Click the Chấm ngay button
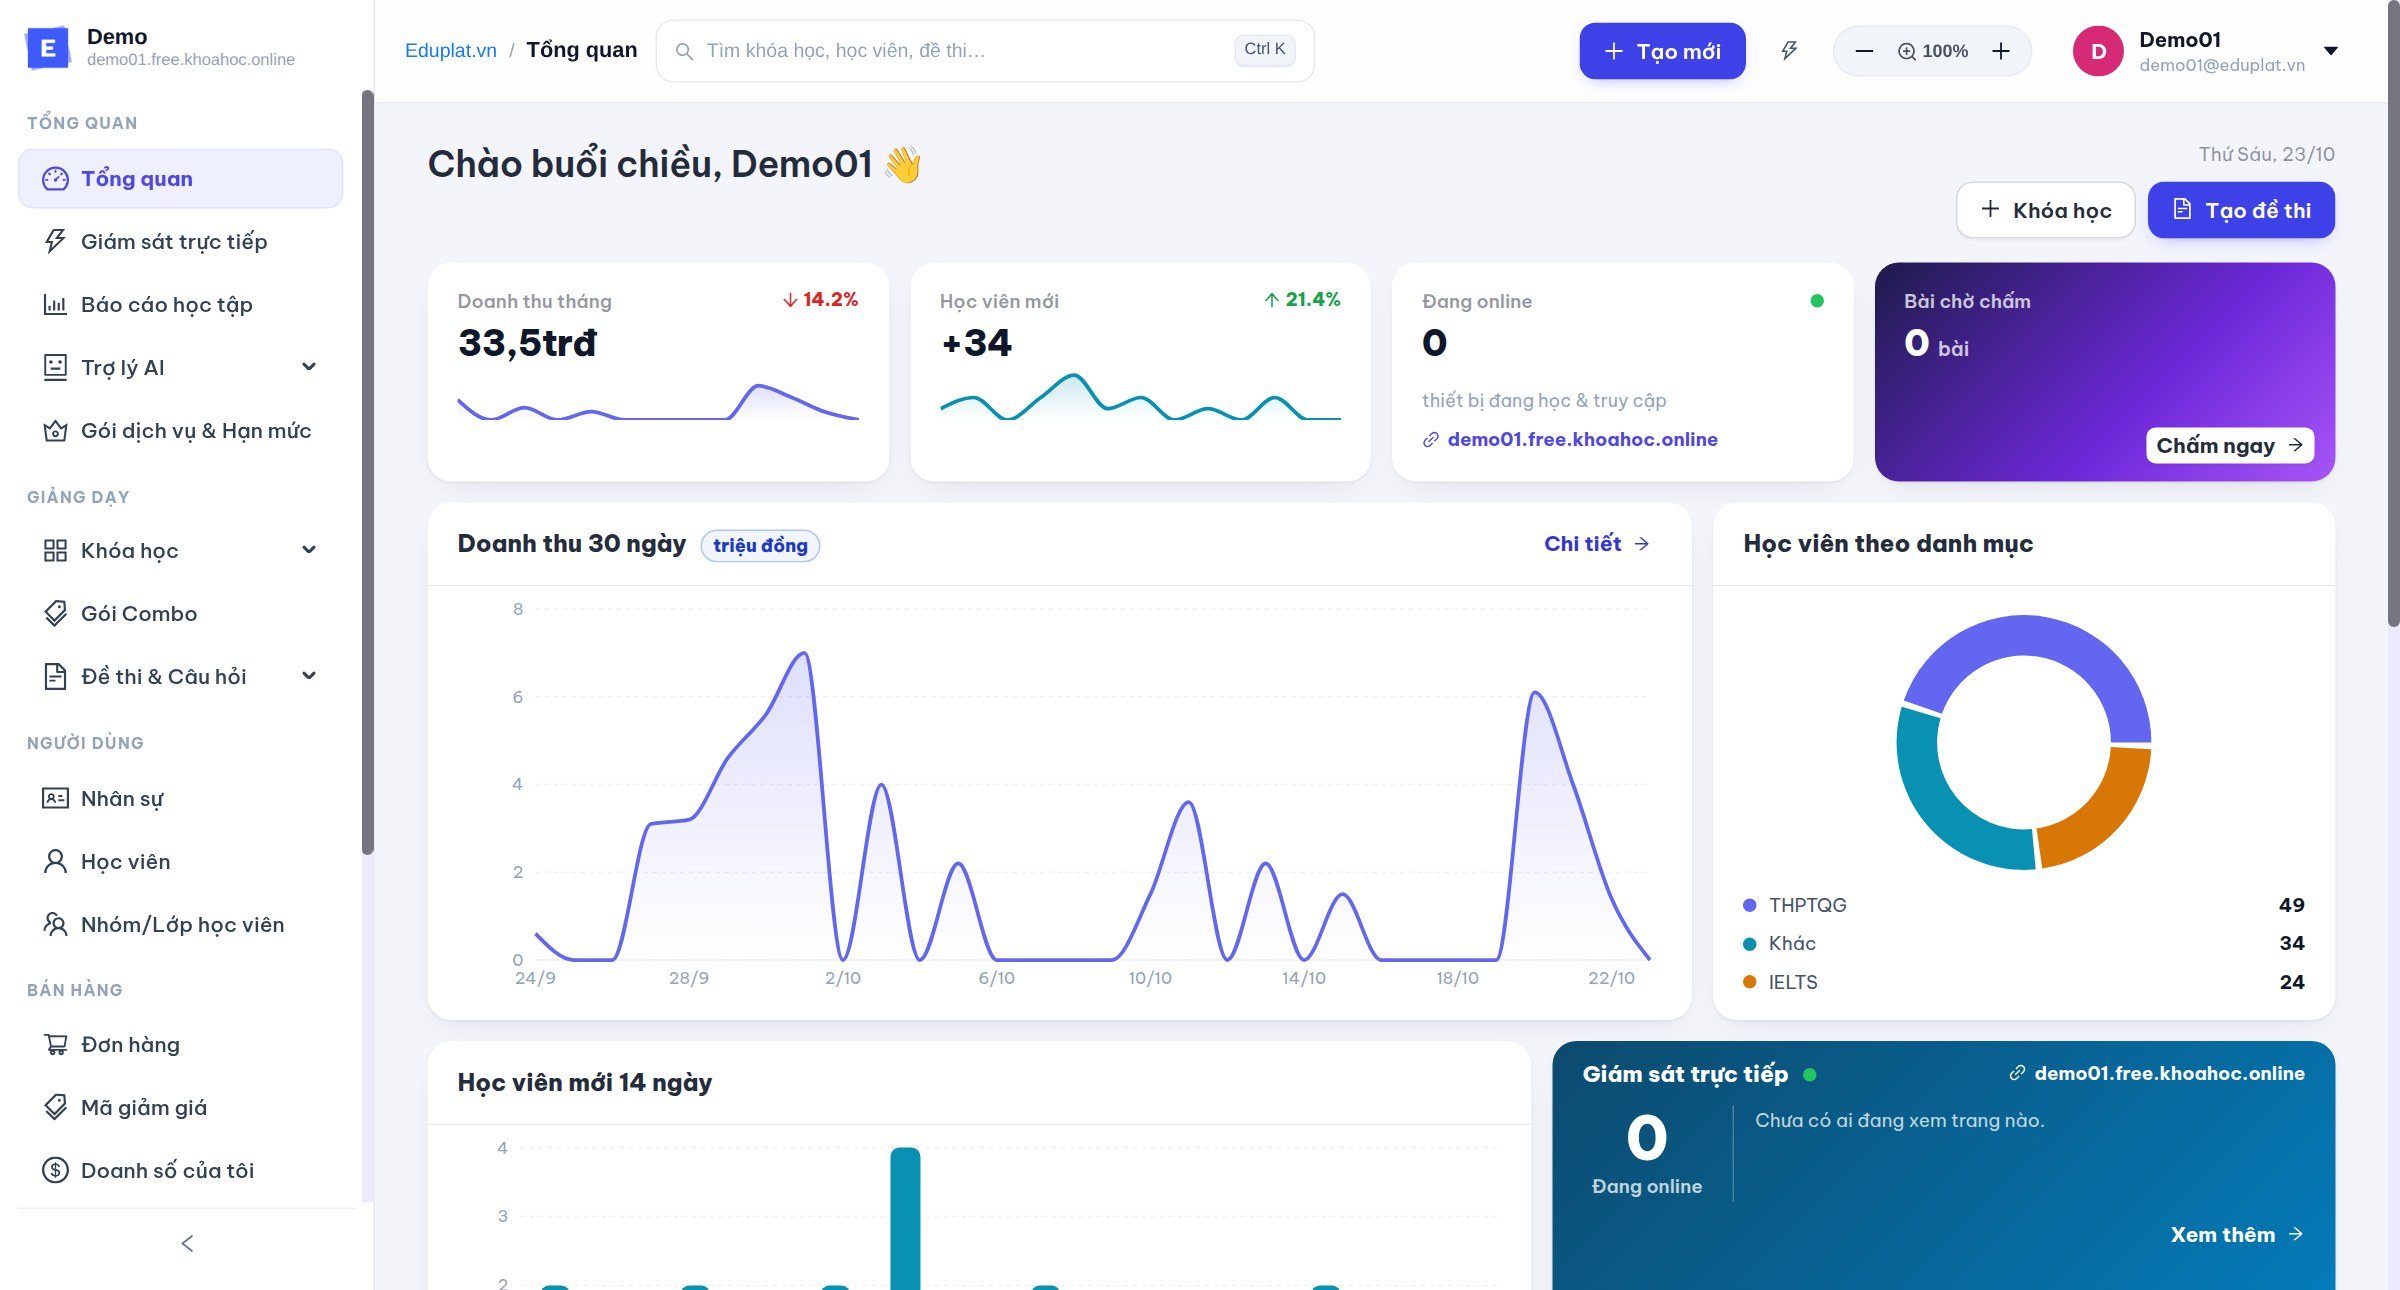The height and width of the screenshot is (1290, 2400). click(x=2229, y=445)
